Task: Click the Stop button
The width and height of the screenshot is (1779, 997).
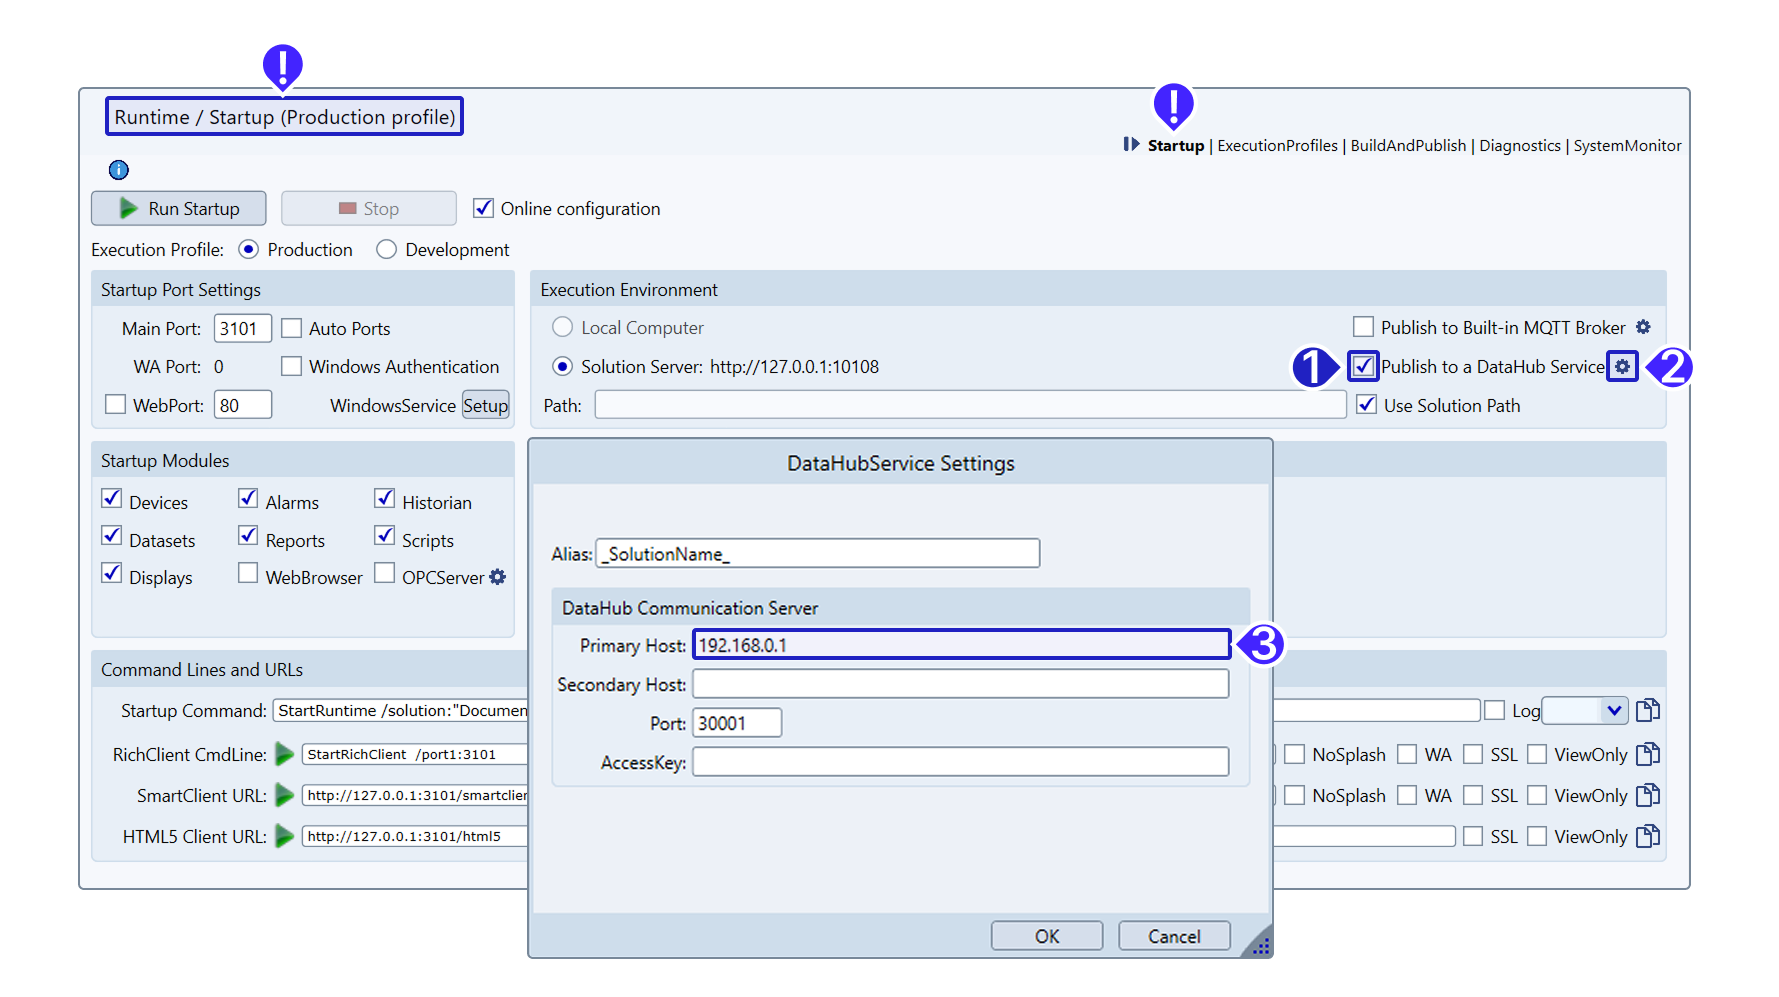Action: [369, 208]
